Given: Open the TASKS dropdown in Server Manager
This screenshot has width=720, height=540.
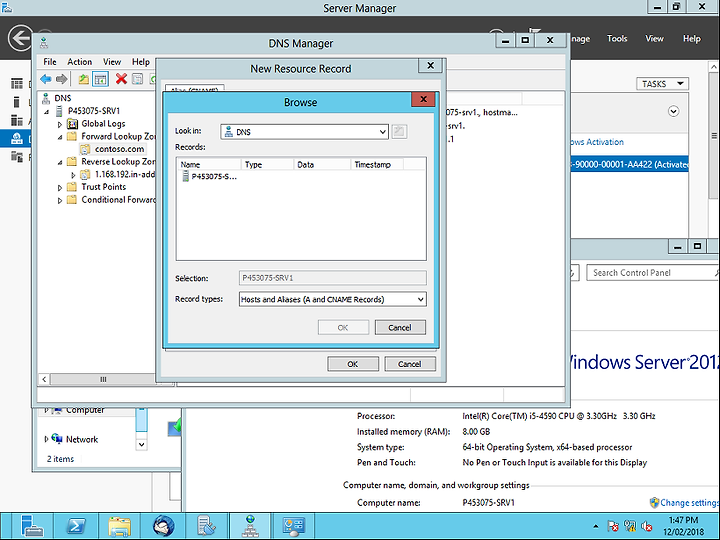Looking at the screenshot, I should coord(662,84).
